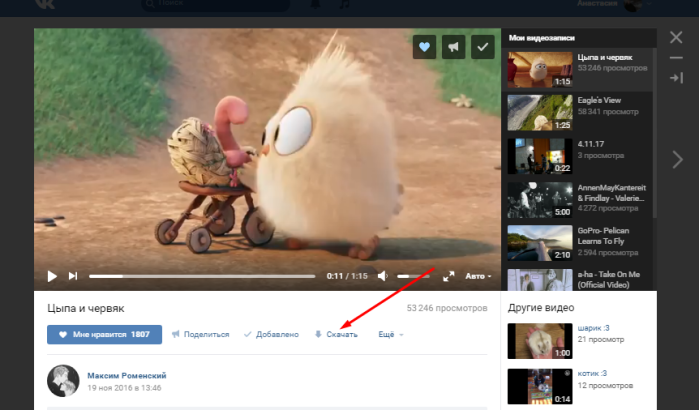Open a-ha - Take On Me video title
Viewport: 699px width, 410px height.
click(609, 279)
